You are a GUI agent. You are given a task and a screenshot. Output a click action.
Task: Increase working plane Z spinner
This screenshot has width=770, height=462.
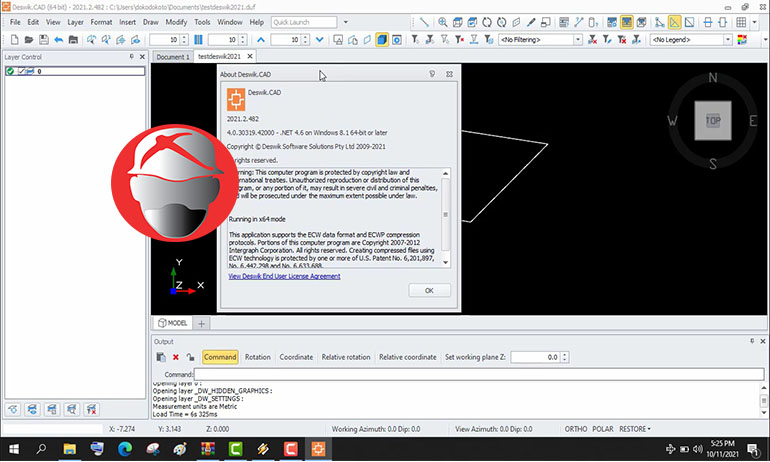[x=565, y=354]
